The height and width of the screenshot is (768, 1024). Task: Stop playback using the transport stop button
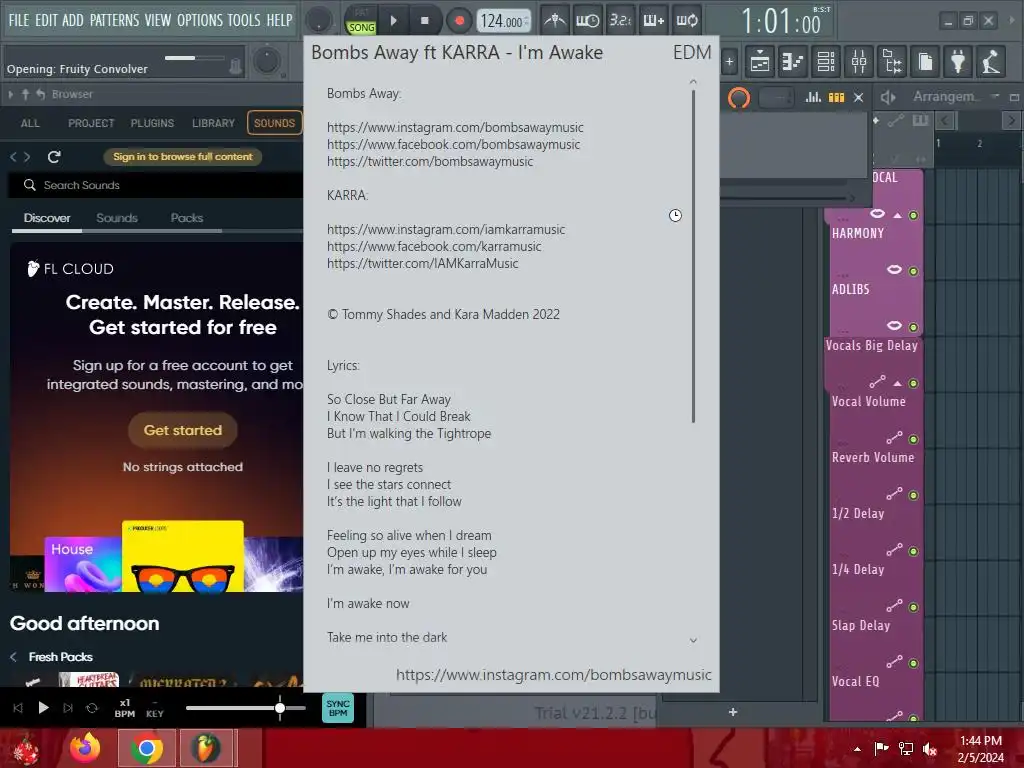point(424,21)
